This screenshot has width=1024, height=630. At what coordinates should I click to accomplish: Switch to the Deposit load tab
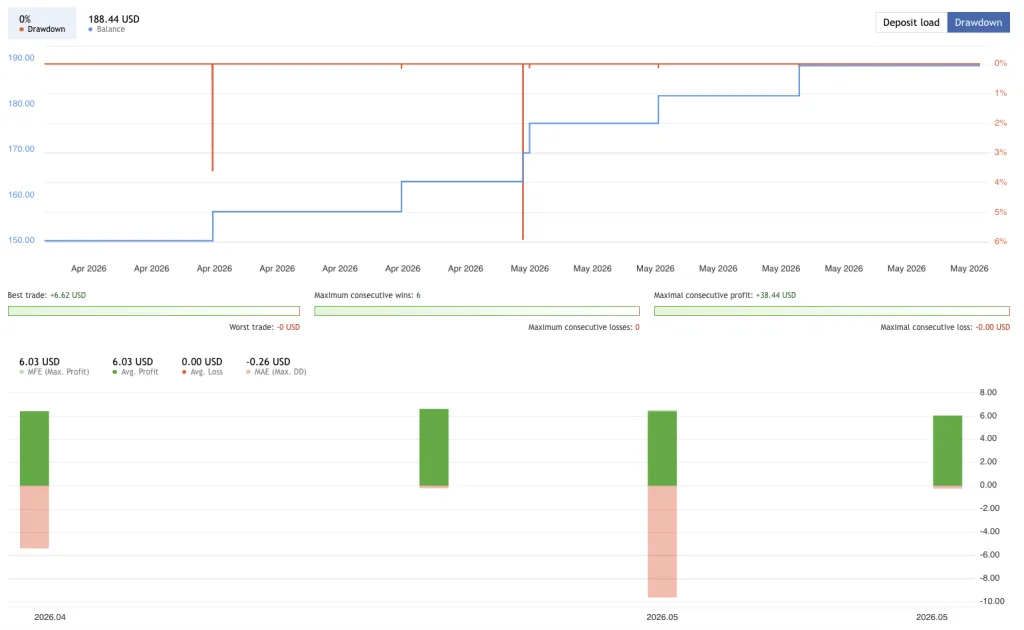[911, 22]
